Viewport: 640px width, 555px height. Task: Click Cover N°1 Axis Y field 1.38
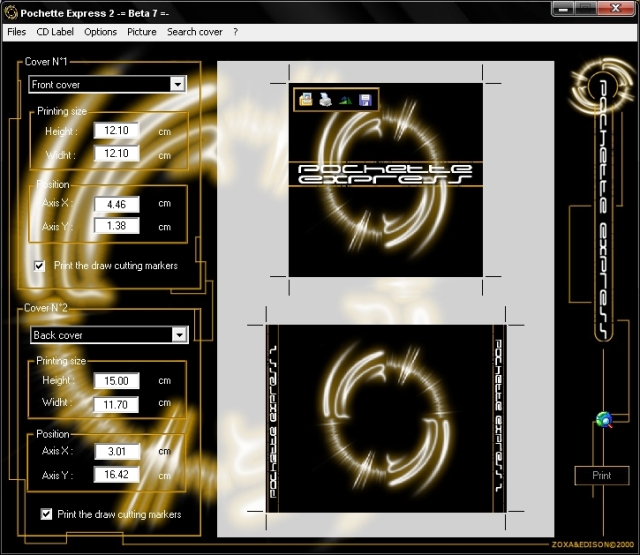point(116,226)
